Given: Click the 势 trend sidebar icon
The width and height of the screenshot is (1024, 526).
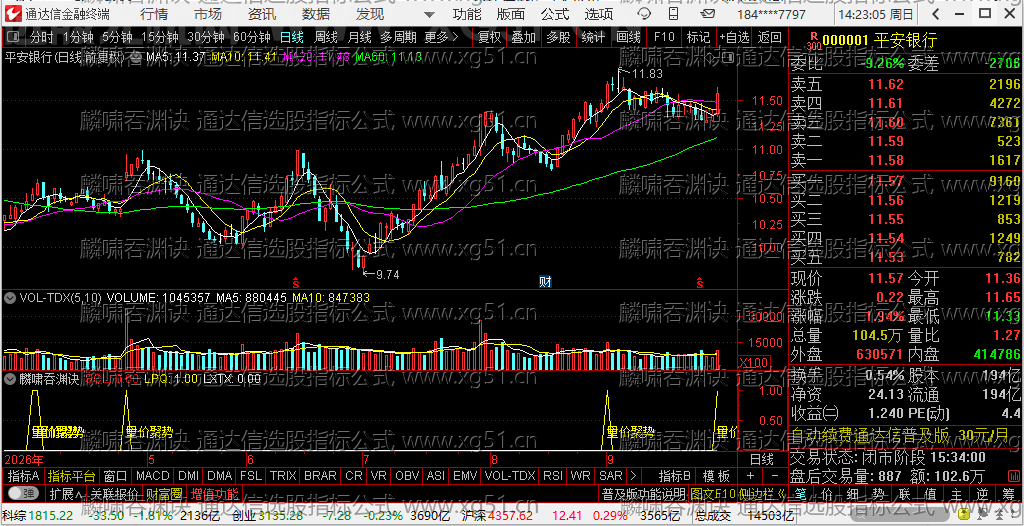Looking at the screenshot, I should (x=878, y=492).
